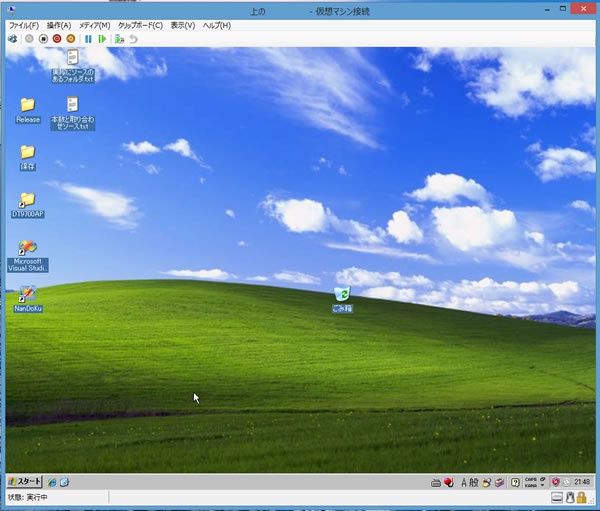
Task: Open the language bar options dropdown arrow
Action: pos(542,485)
